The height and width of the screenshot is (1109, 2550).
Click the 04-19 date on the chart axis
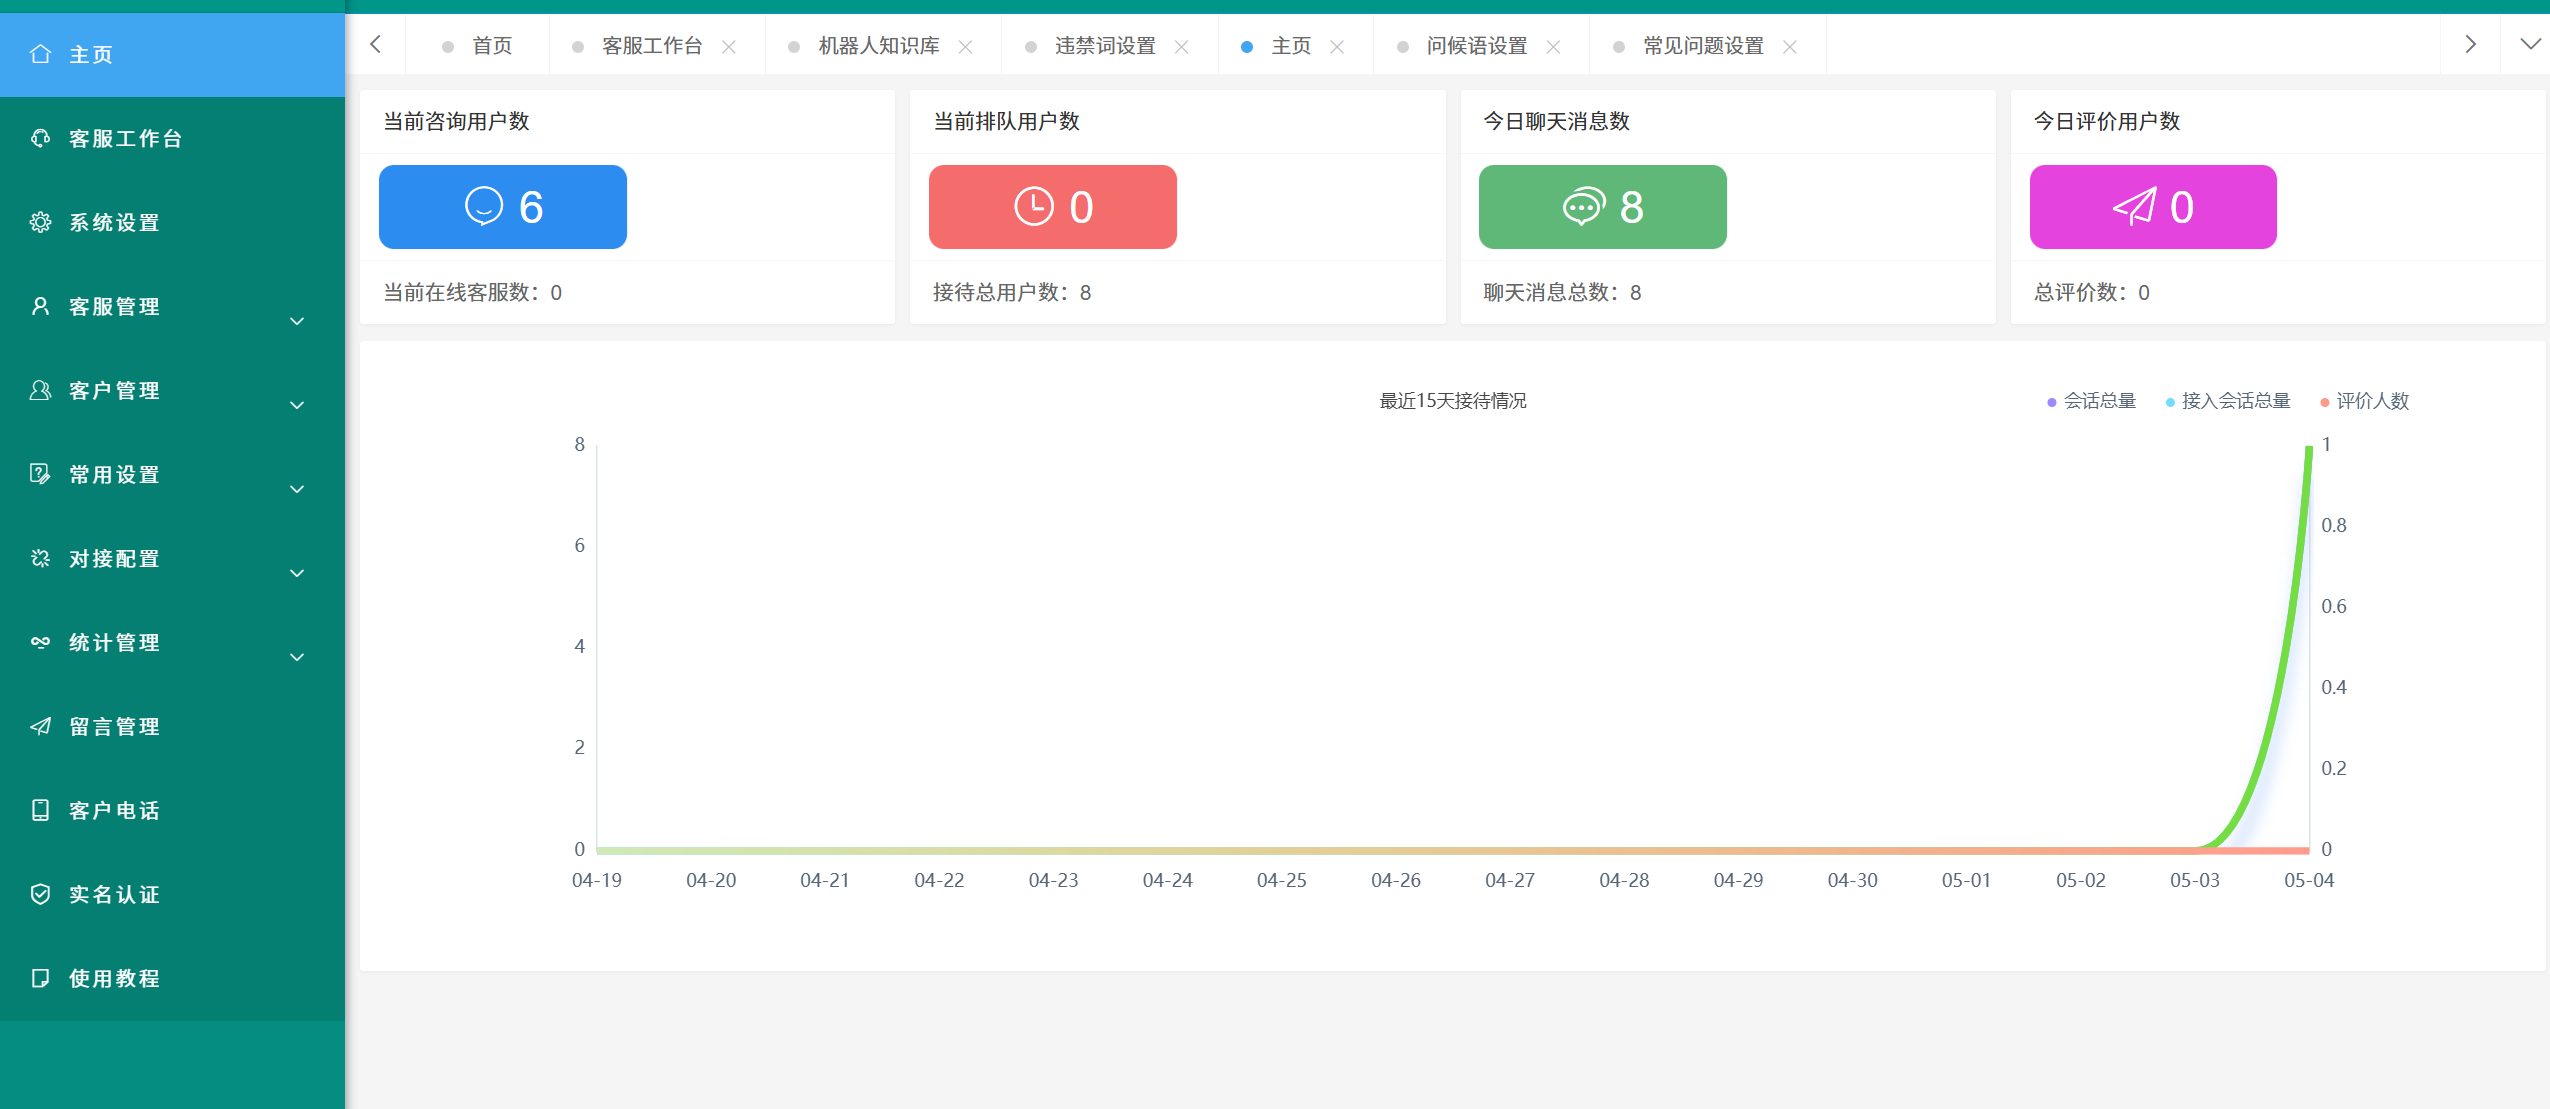(x=597, y=880)
